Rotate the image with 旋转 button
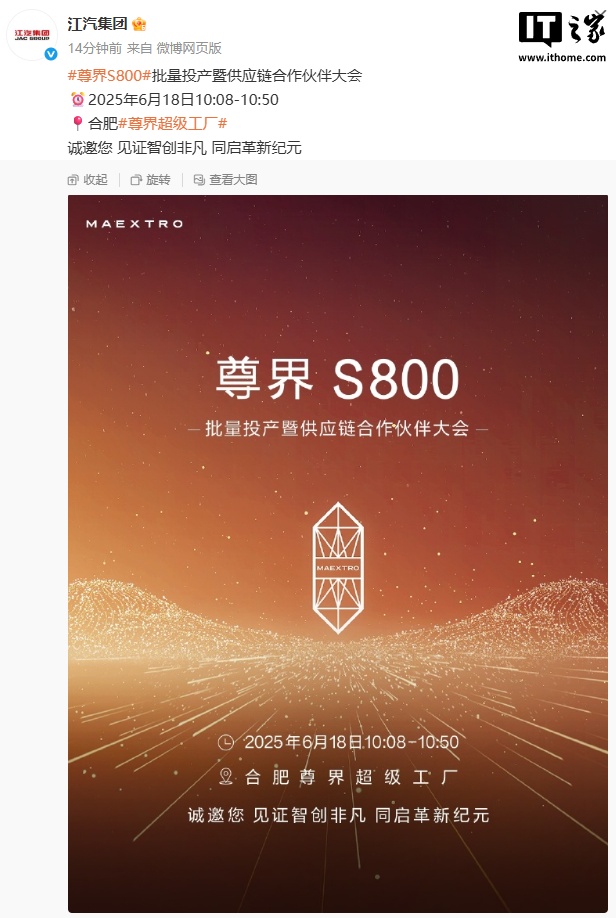 point(150,180)
